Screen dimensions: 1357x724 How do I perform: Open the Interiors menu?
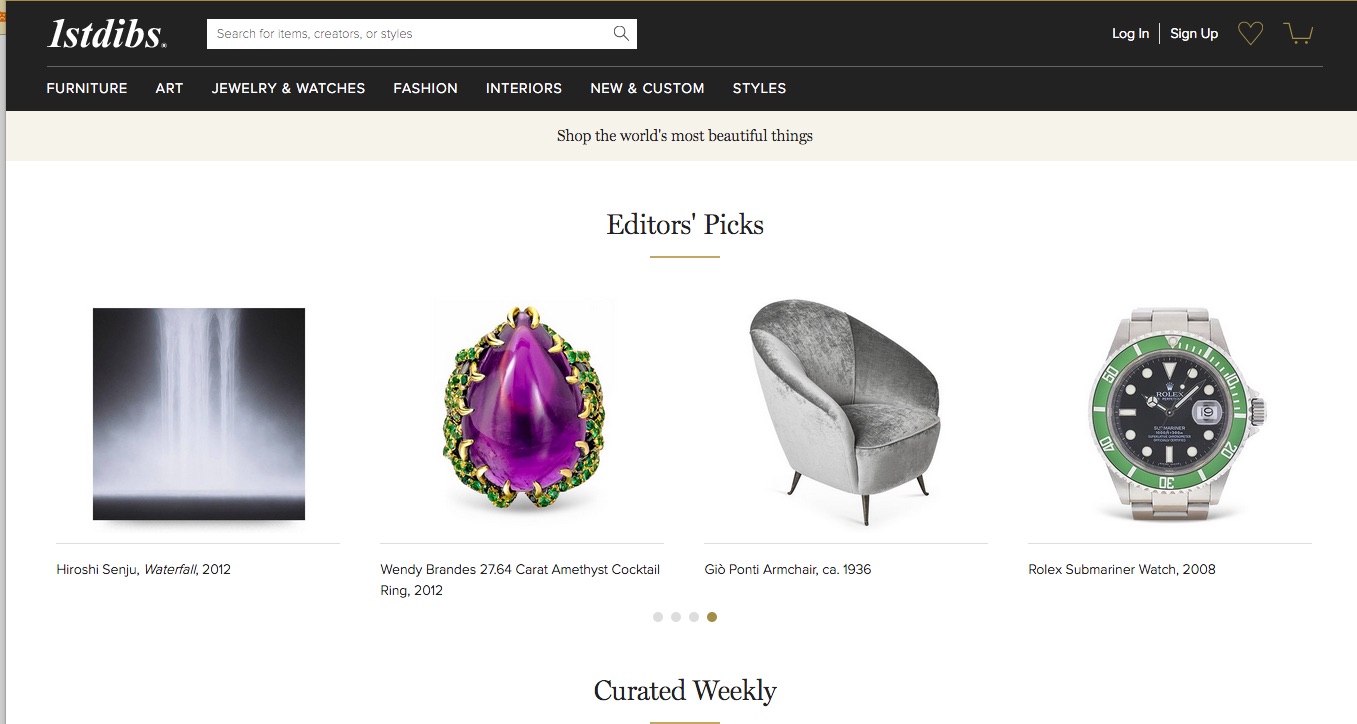pyautogui.click(x=524, y=88)
